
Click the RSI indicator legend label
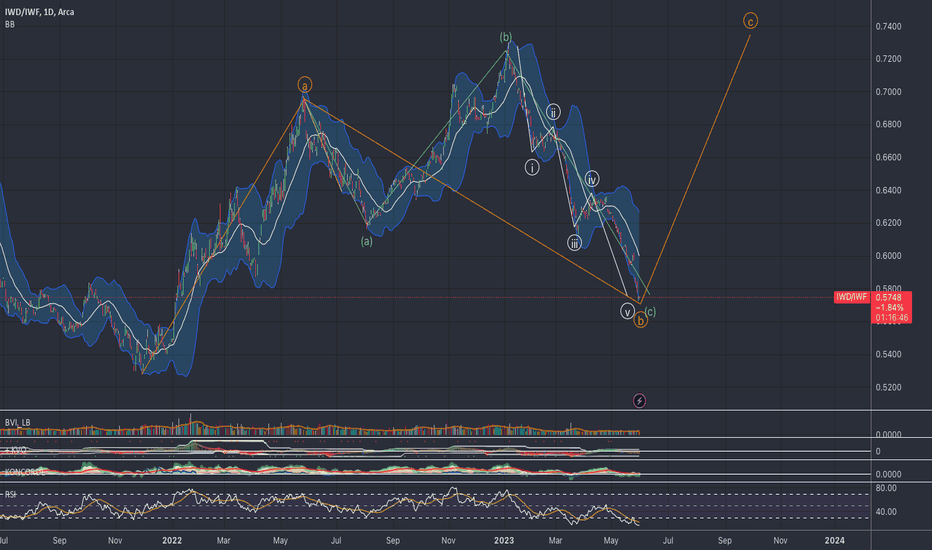(x=10, y=494)
